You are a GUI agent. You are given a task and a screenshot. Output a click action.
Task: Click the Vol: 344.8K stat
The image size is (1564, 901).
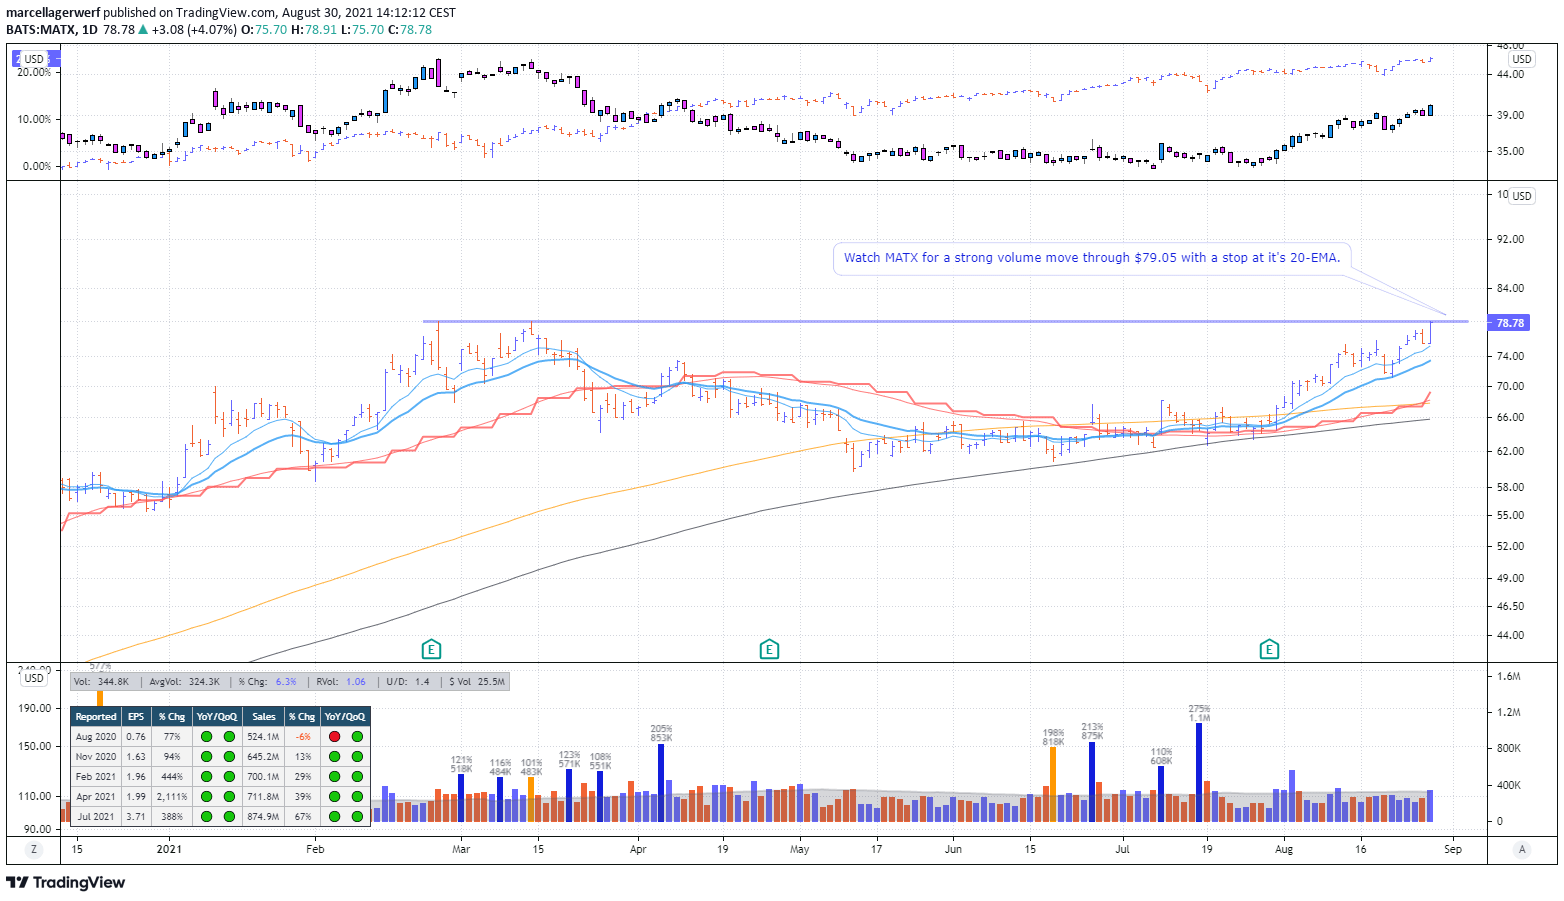click(x=102, y=682)
